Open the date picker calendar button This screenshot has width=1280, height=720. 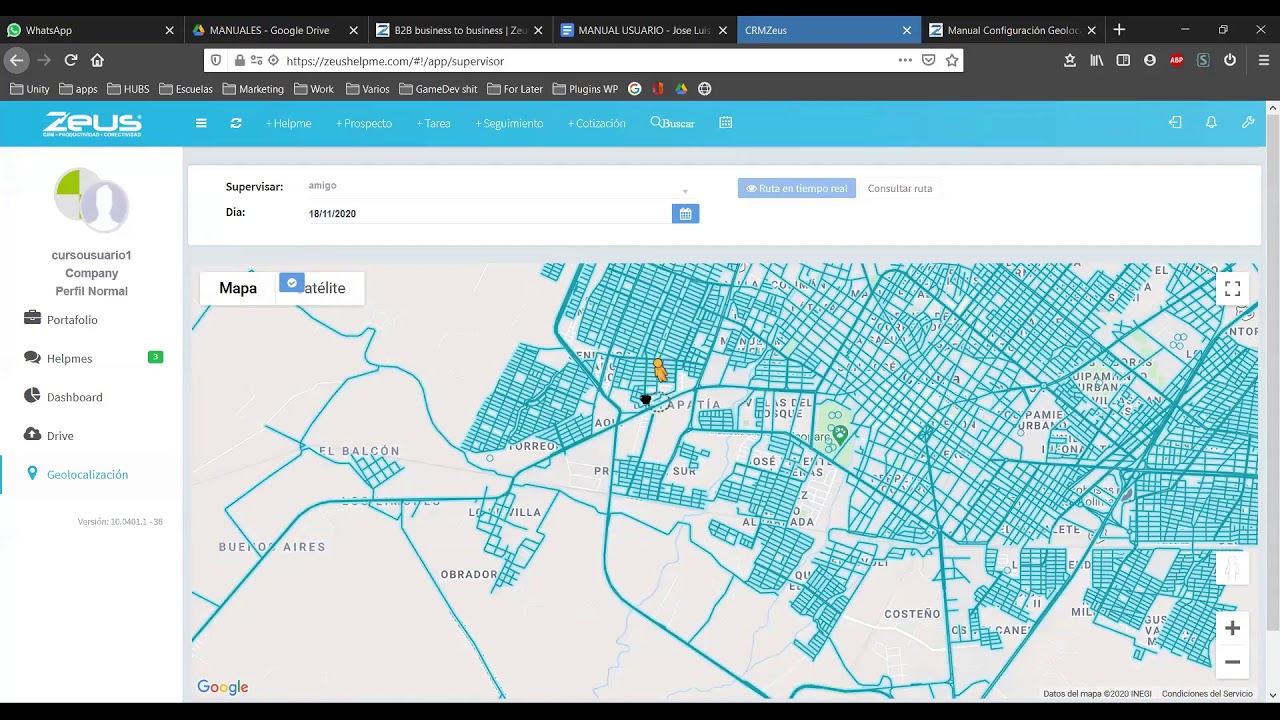[x=685, y=214]
